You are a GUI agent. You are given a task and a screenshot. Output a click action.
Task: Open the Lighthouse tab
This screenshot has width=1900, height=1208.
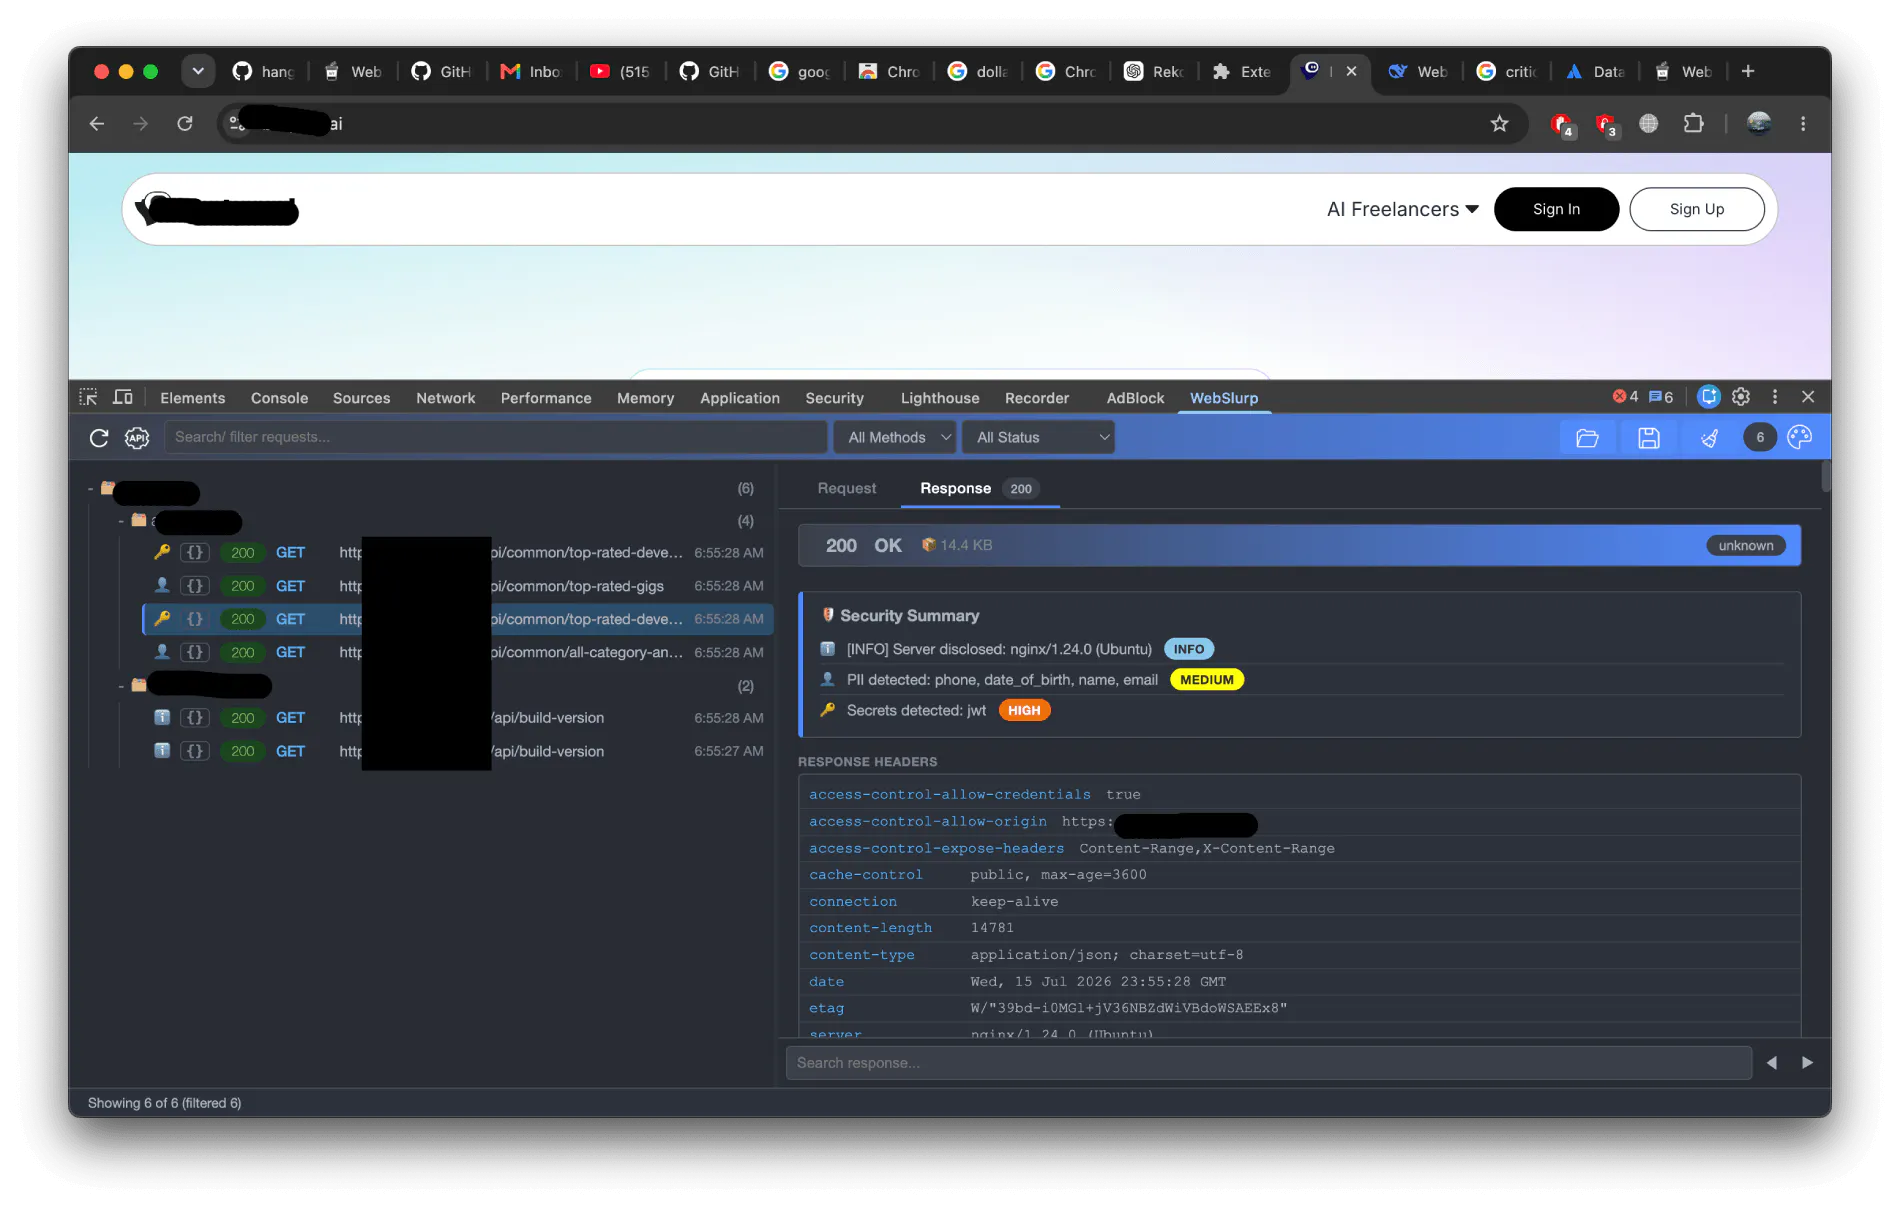939,398
